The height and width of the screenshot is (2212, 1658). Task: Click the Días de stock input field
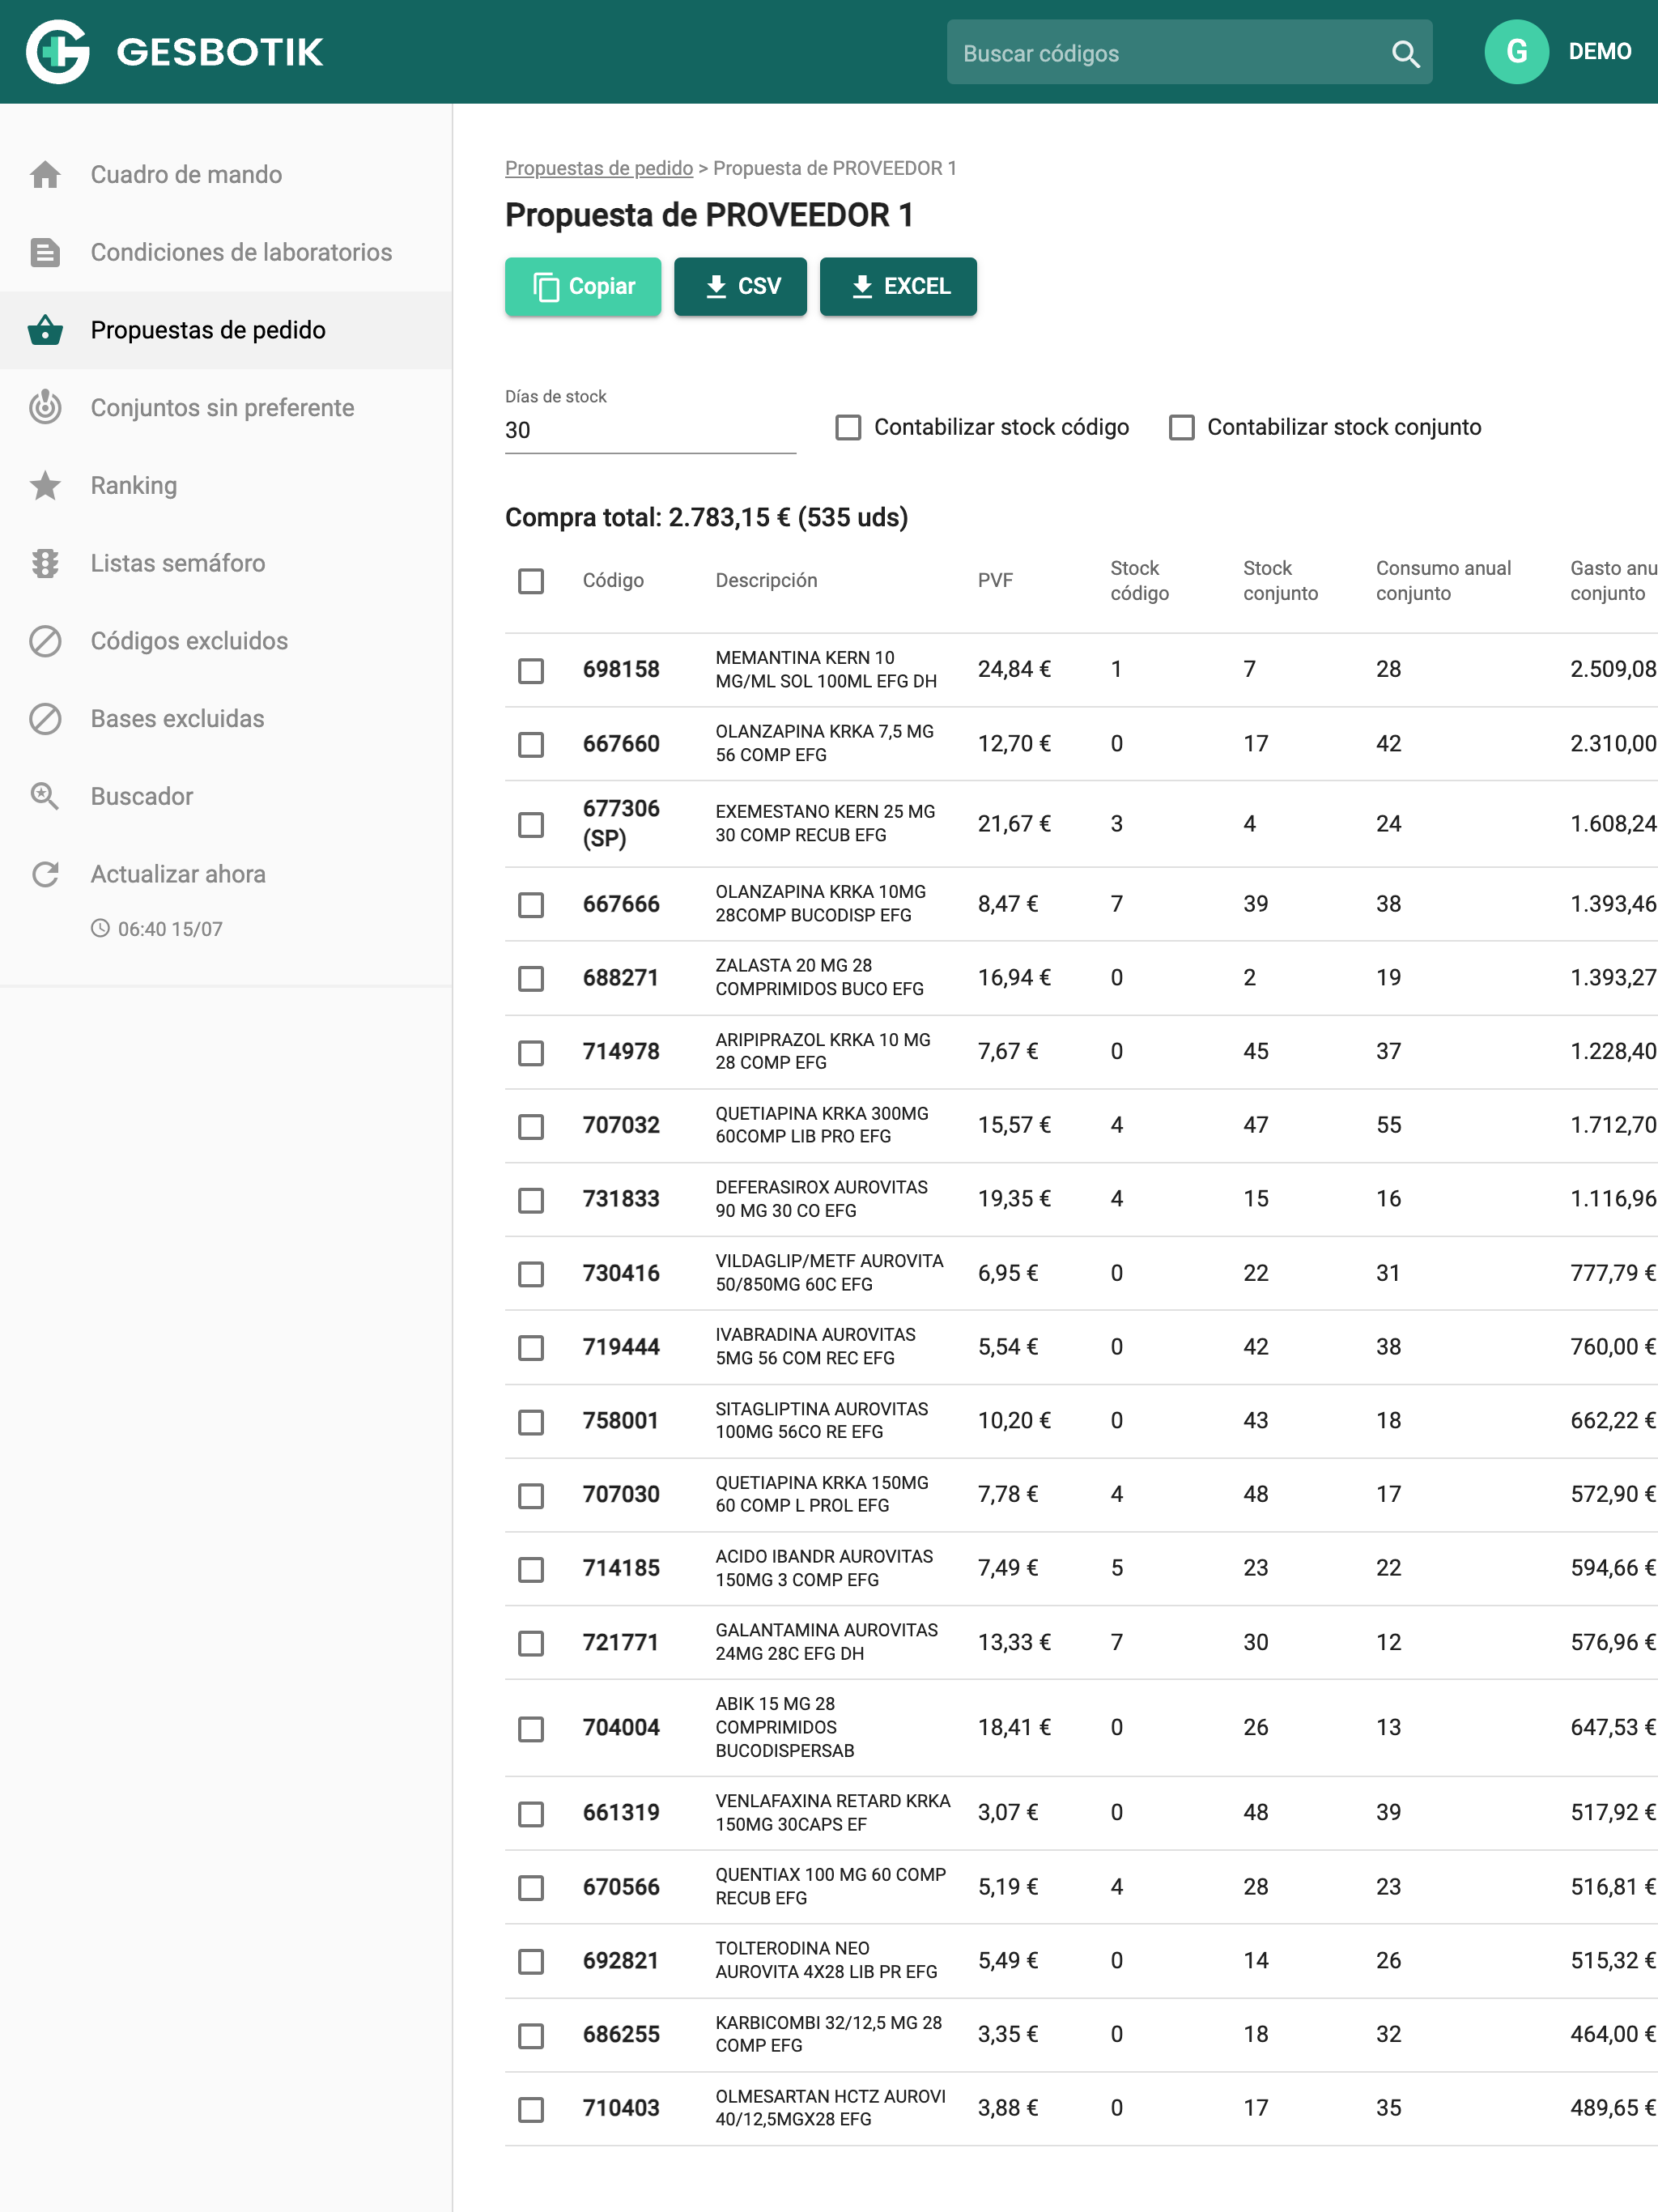click(650, 430)
